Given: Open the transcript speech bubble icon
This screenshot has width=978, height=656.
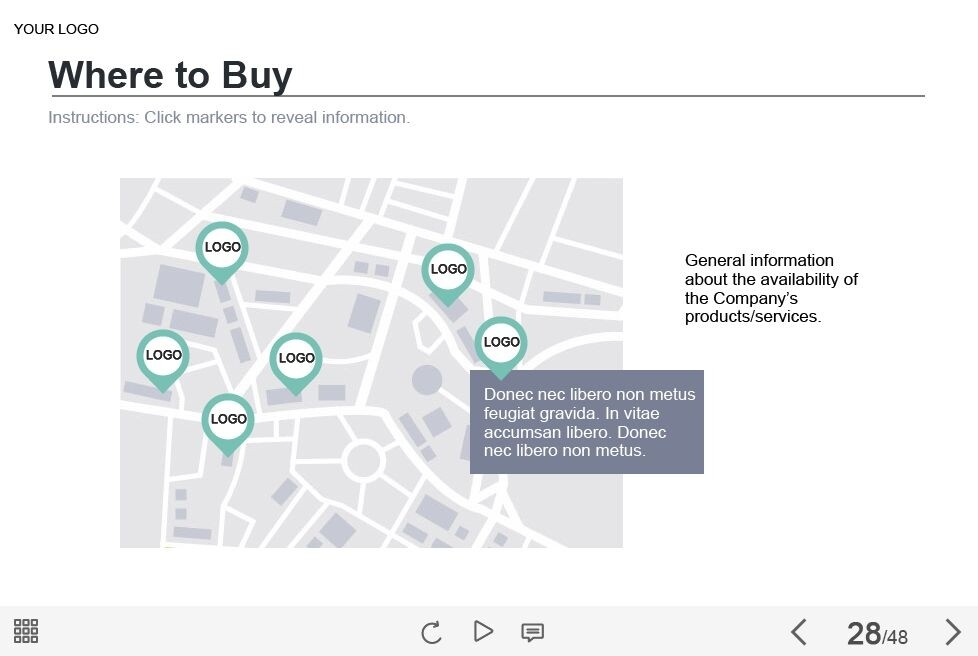Looking at the screenshot, I should 533,632.
